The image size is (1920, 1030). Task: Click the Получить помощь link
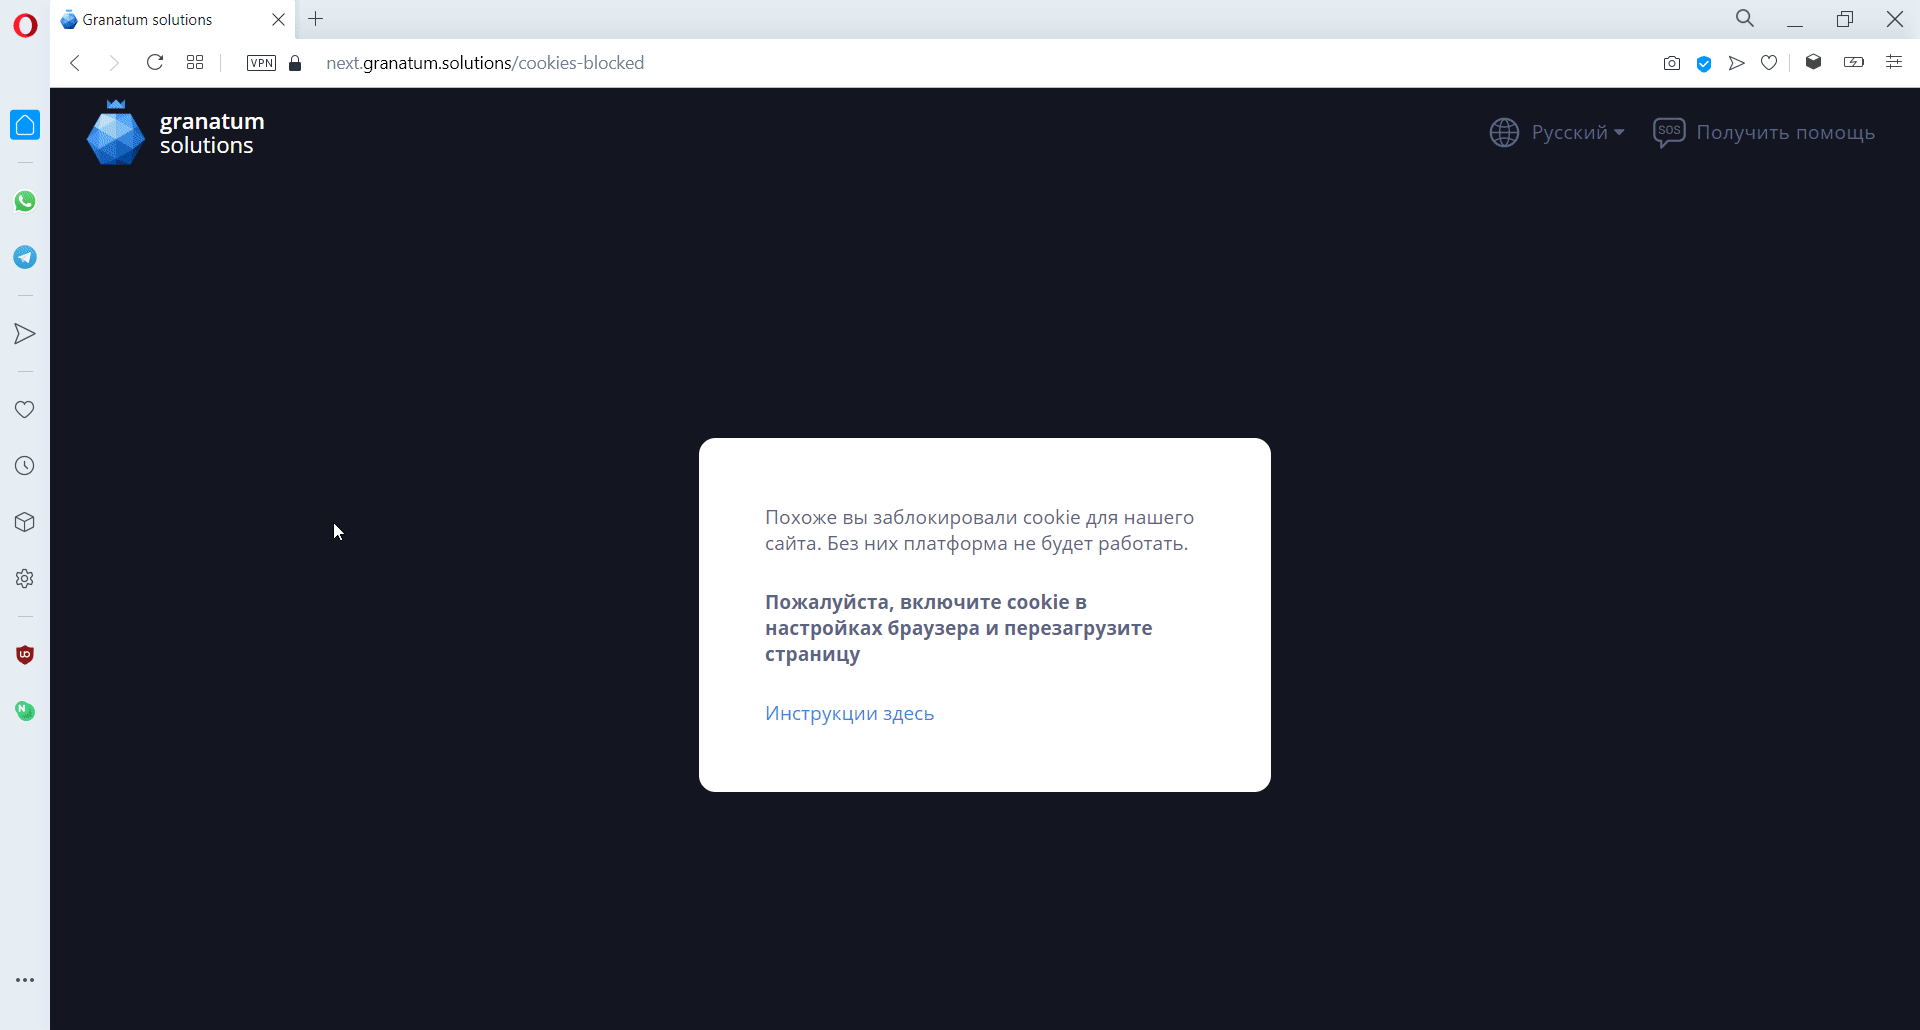(1785, 132)
